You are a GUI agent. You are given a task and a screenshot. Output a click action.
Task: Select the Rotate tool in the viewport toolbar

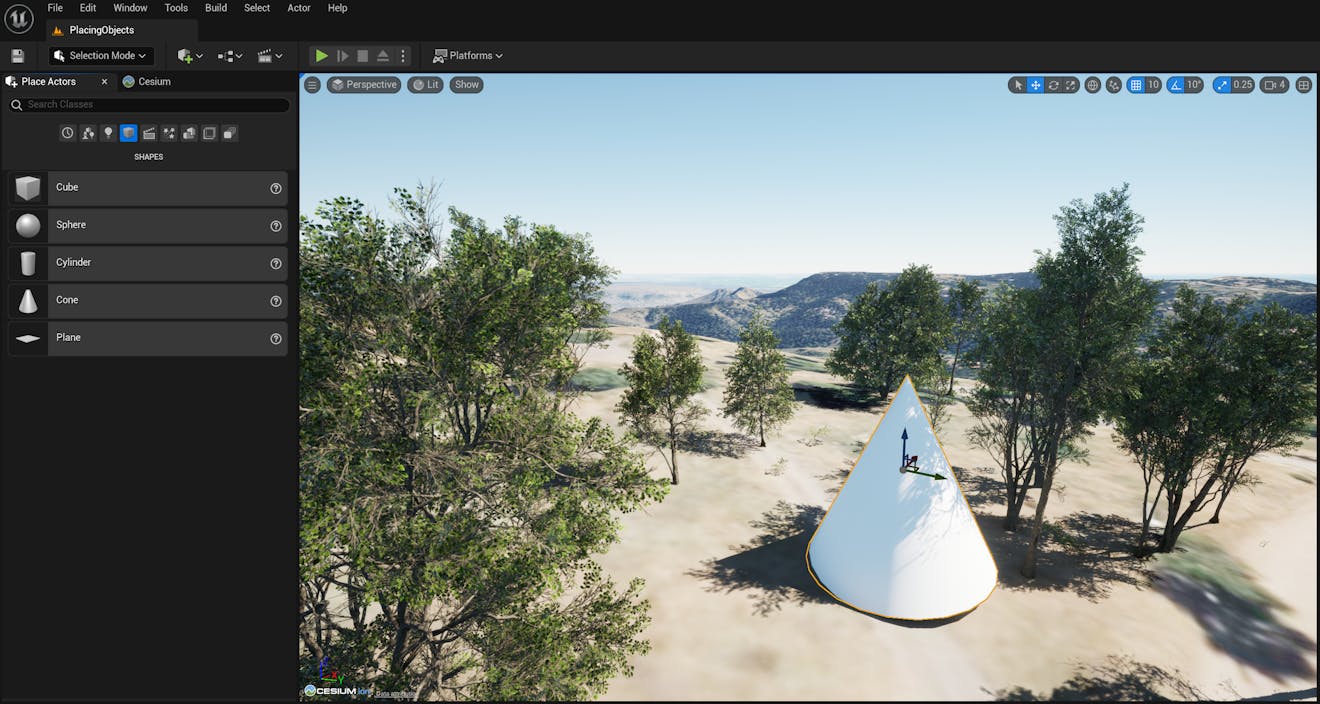point(1053,85)
